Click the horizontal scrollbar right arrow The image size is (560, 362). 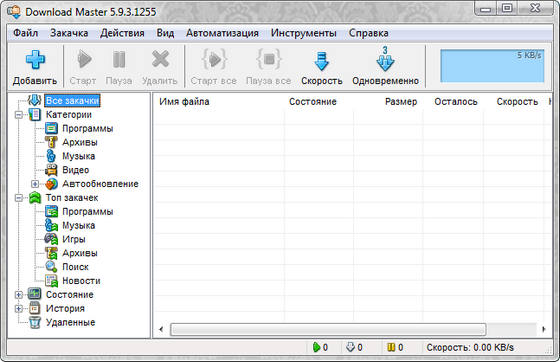tap(544, 329)
